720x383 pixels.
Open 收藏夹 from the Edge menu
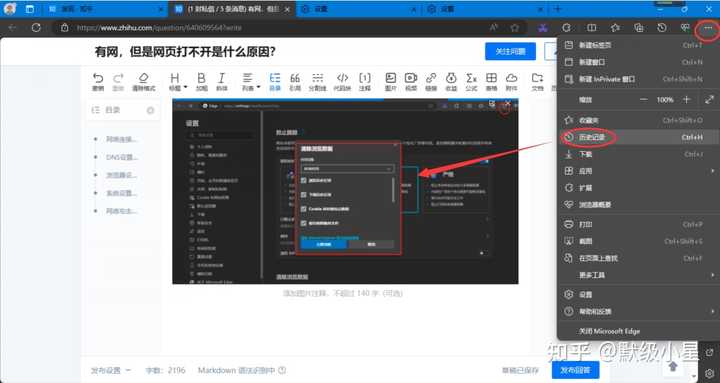tap(637, 120)
